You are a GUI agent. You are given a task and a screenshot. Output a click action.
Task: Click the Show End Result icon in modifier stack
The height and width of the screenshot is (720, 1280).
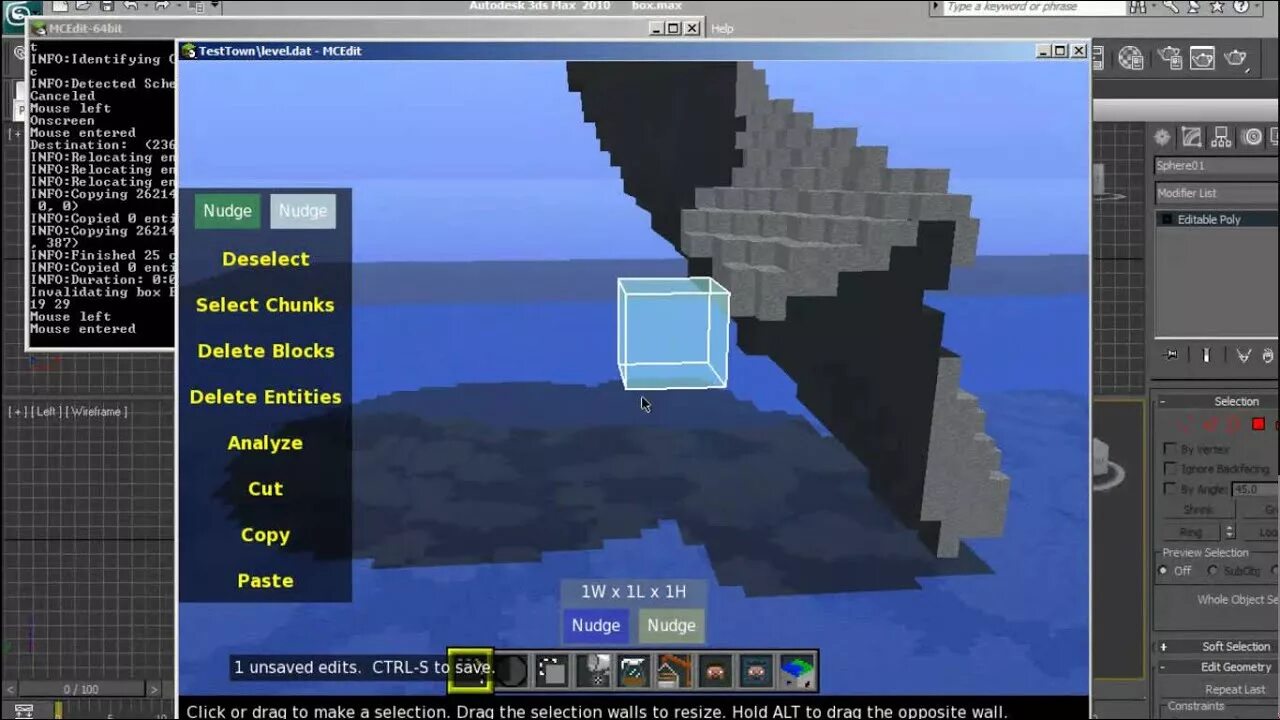pyautogui.click(x=1206, y=355)
